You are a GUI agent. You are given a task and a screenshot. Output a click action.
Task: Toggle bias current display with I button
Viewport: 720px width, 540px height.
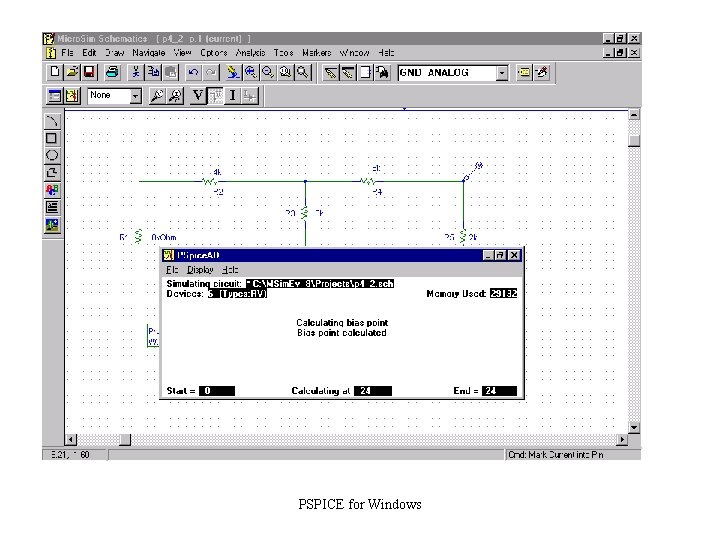(232, 96)
